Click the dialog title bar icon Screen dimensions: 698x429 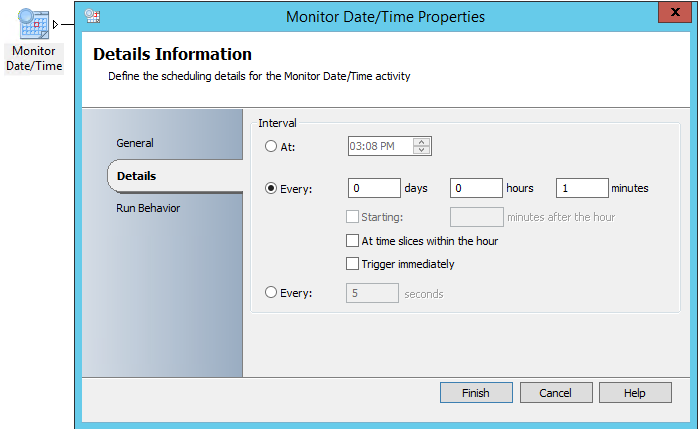coord(93,16)
